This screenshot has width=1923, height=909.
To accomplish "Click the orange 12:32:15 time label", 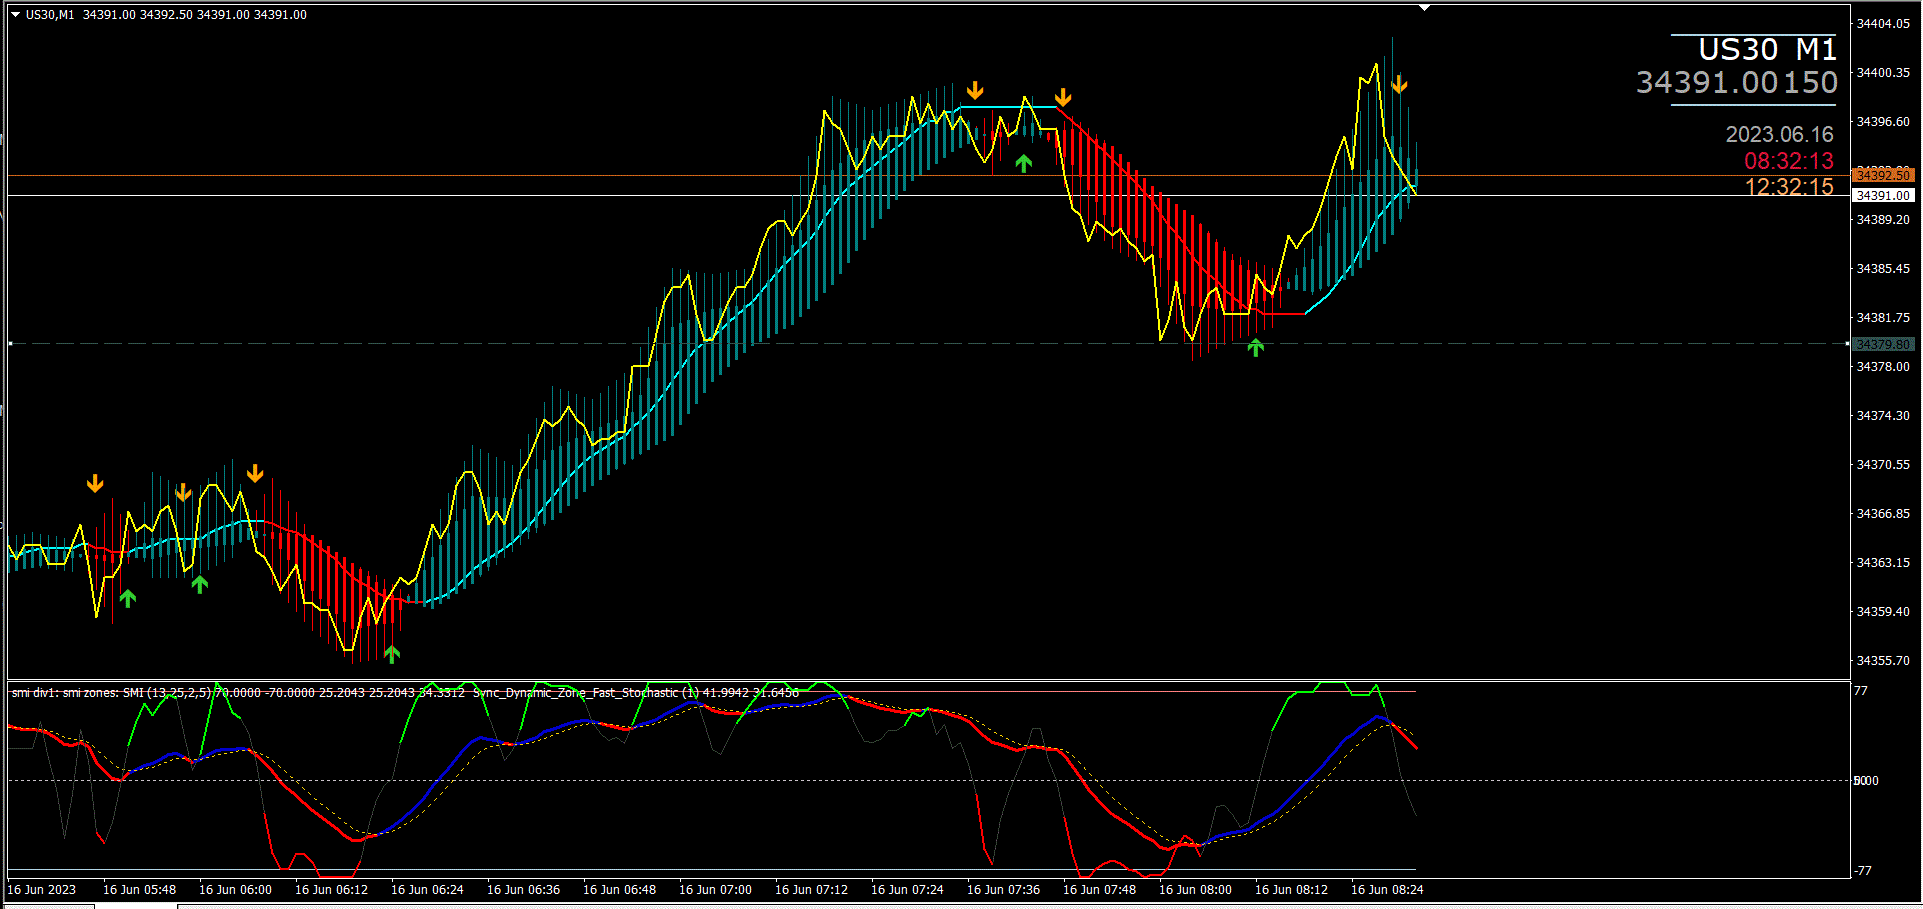I will pyautogui.click(x=1789, y=187).
